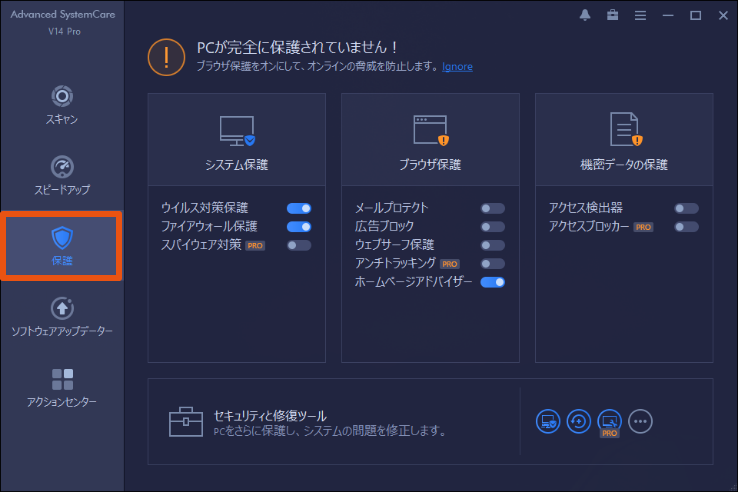This screenshot has width=738, height=492.
Task: Click the 機密データの保護 heading
Action: click(x=624, y=164)
